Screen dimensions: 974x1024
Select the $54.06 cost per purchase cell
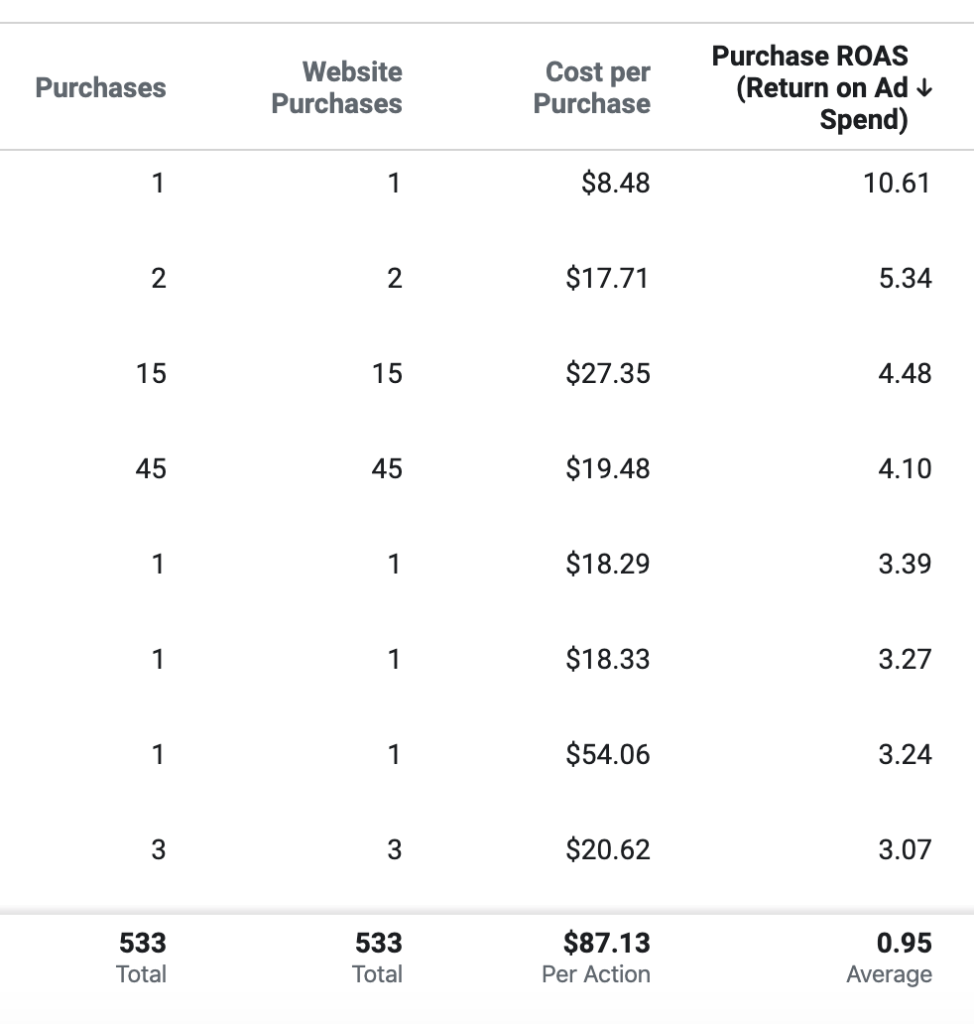tap(608, 754)
